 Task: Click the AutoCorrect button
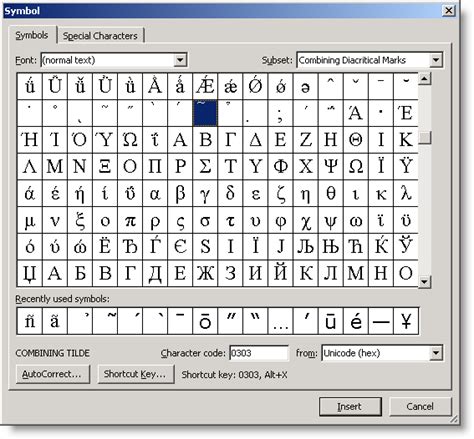coord(53,374)
